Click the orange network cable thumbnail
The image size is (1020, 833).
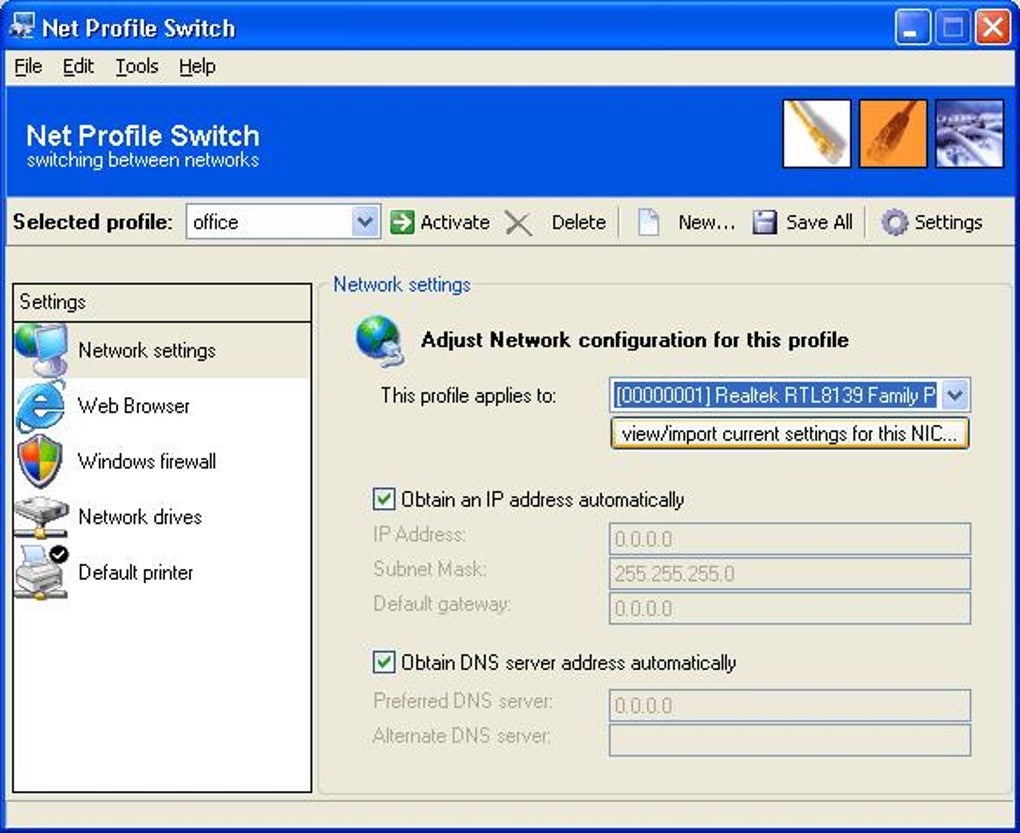pos(892,133)
